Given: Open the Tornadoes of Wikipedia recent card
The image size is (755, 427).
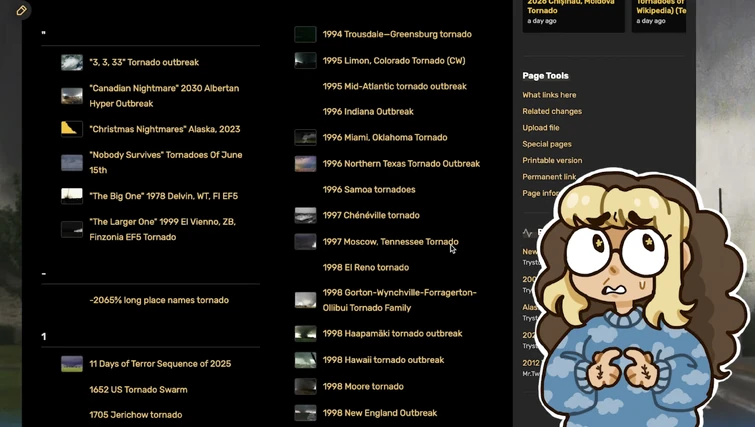Looking at the screenshot, I should click(659, 14).
